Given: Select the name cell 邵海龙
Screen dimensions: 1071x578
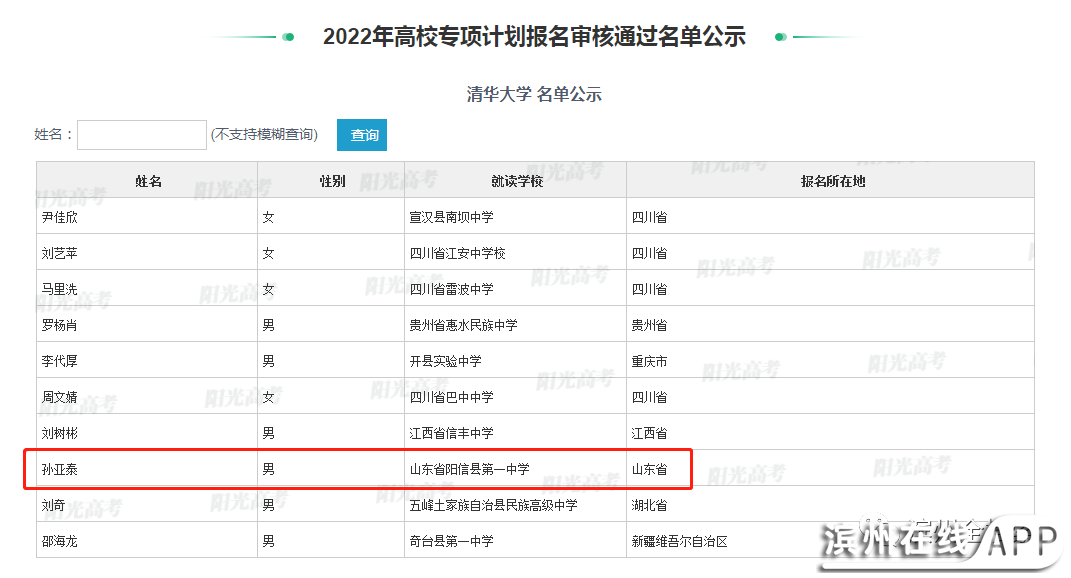Looking at the screenshot, I should tap(60, 541).
